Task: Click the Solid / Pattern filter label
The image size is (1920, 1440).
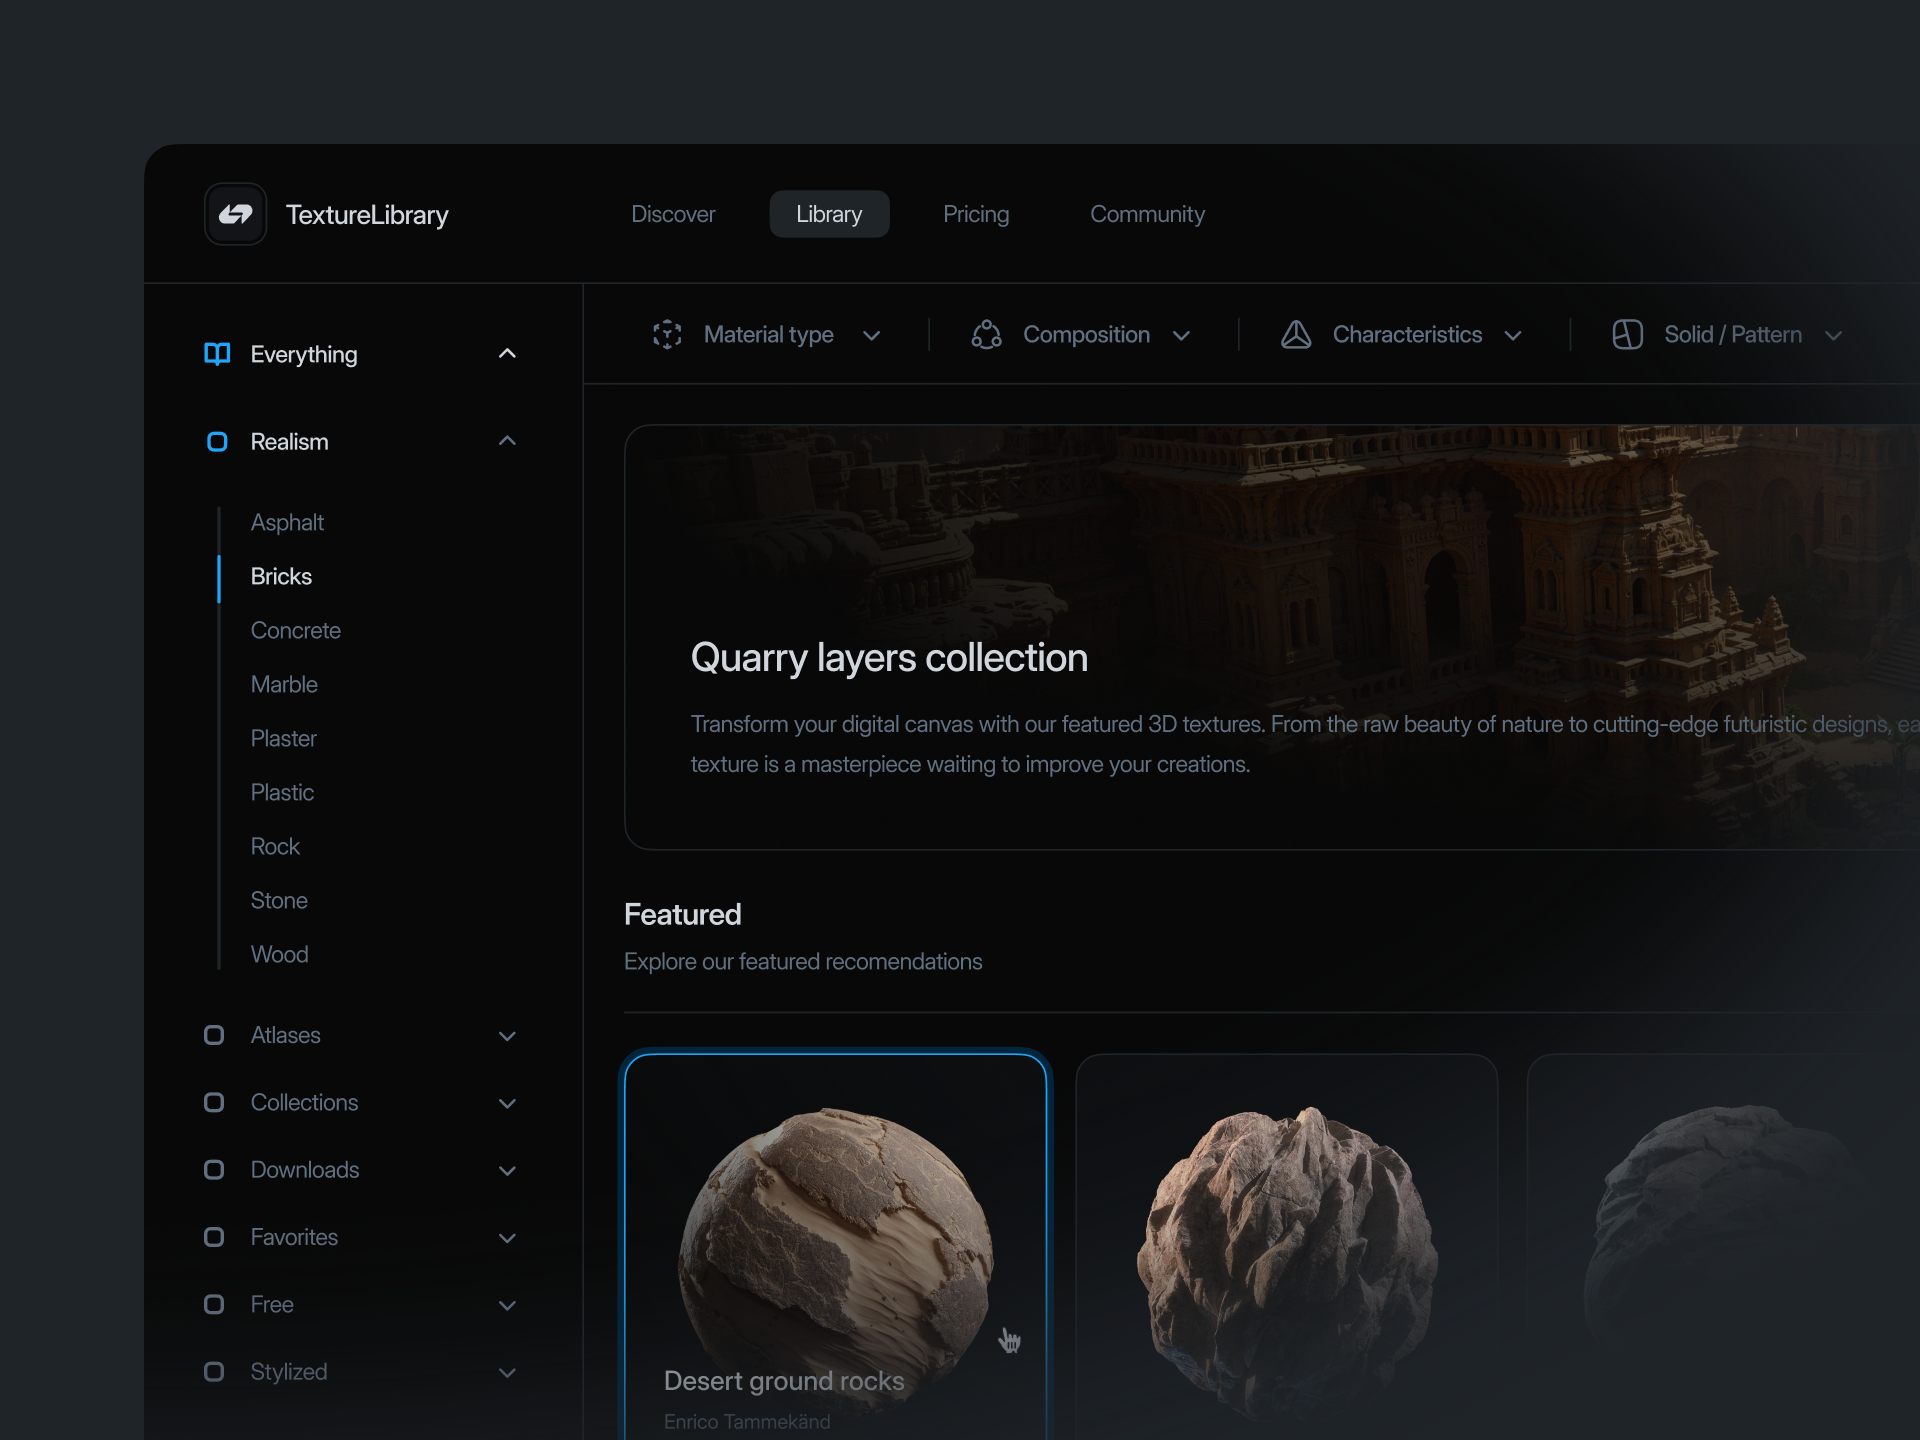Action: (1733, 335)
